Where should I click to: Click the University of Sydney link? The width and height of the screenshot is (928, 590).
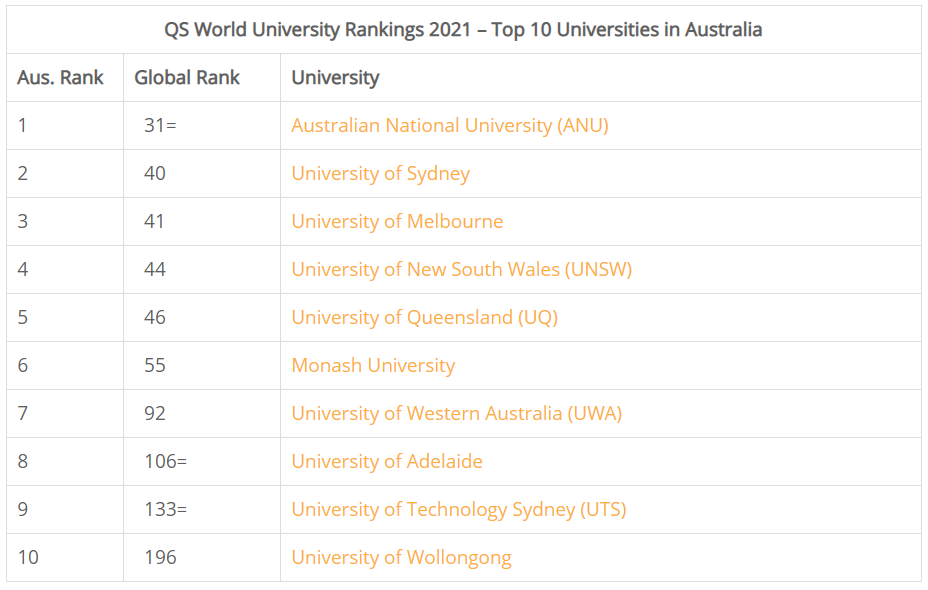[x=380, y=174]
